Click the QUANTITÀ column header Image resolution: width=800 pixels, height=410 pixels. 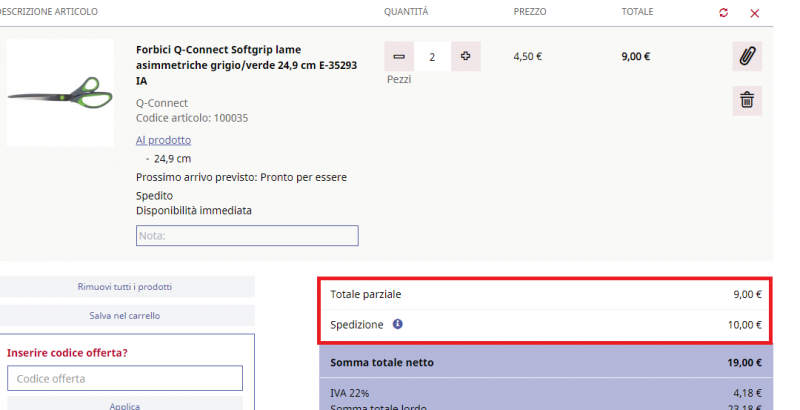tap(406, 11)
